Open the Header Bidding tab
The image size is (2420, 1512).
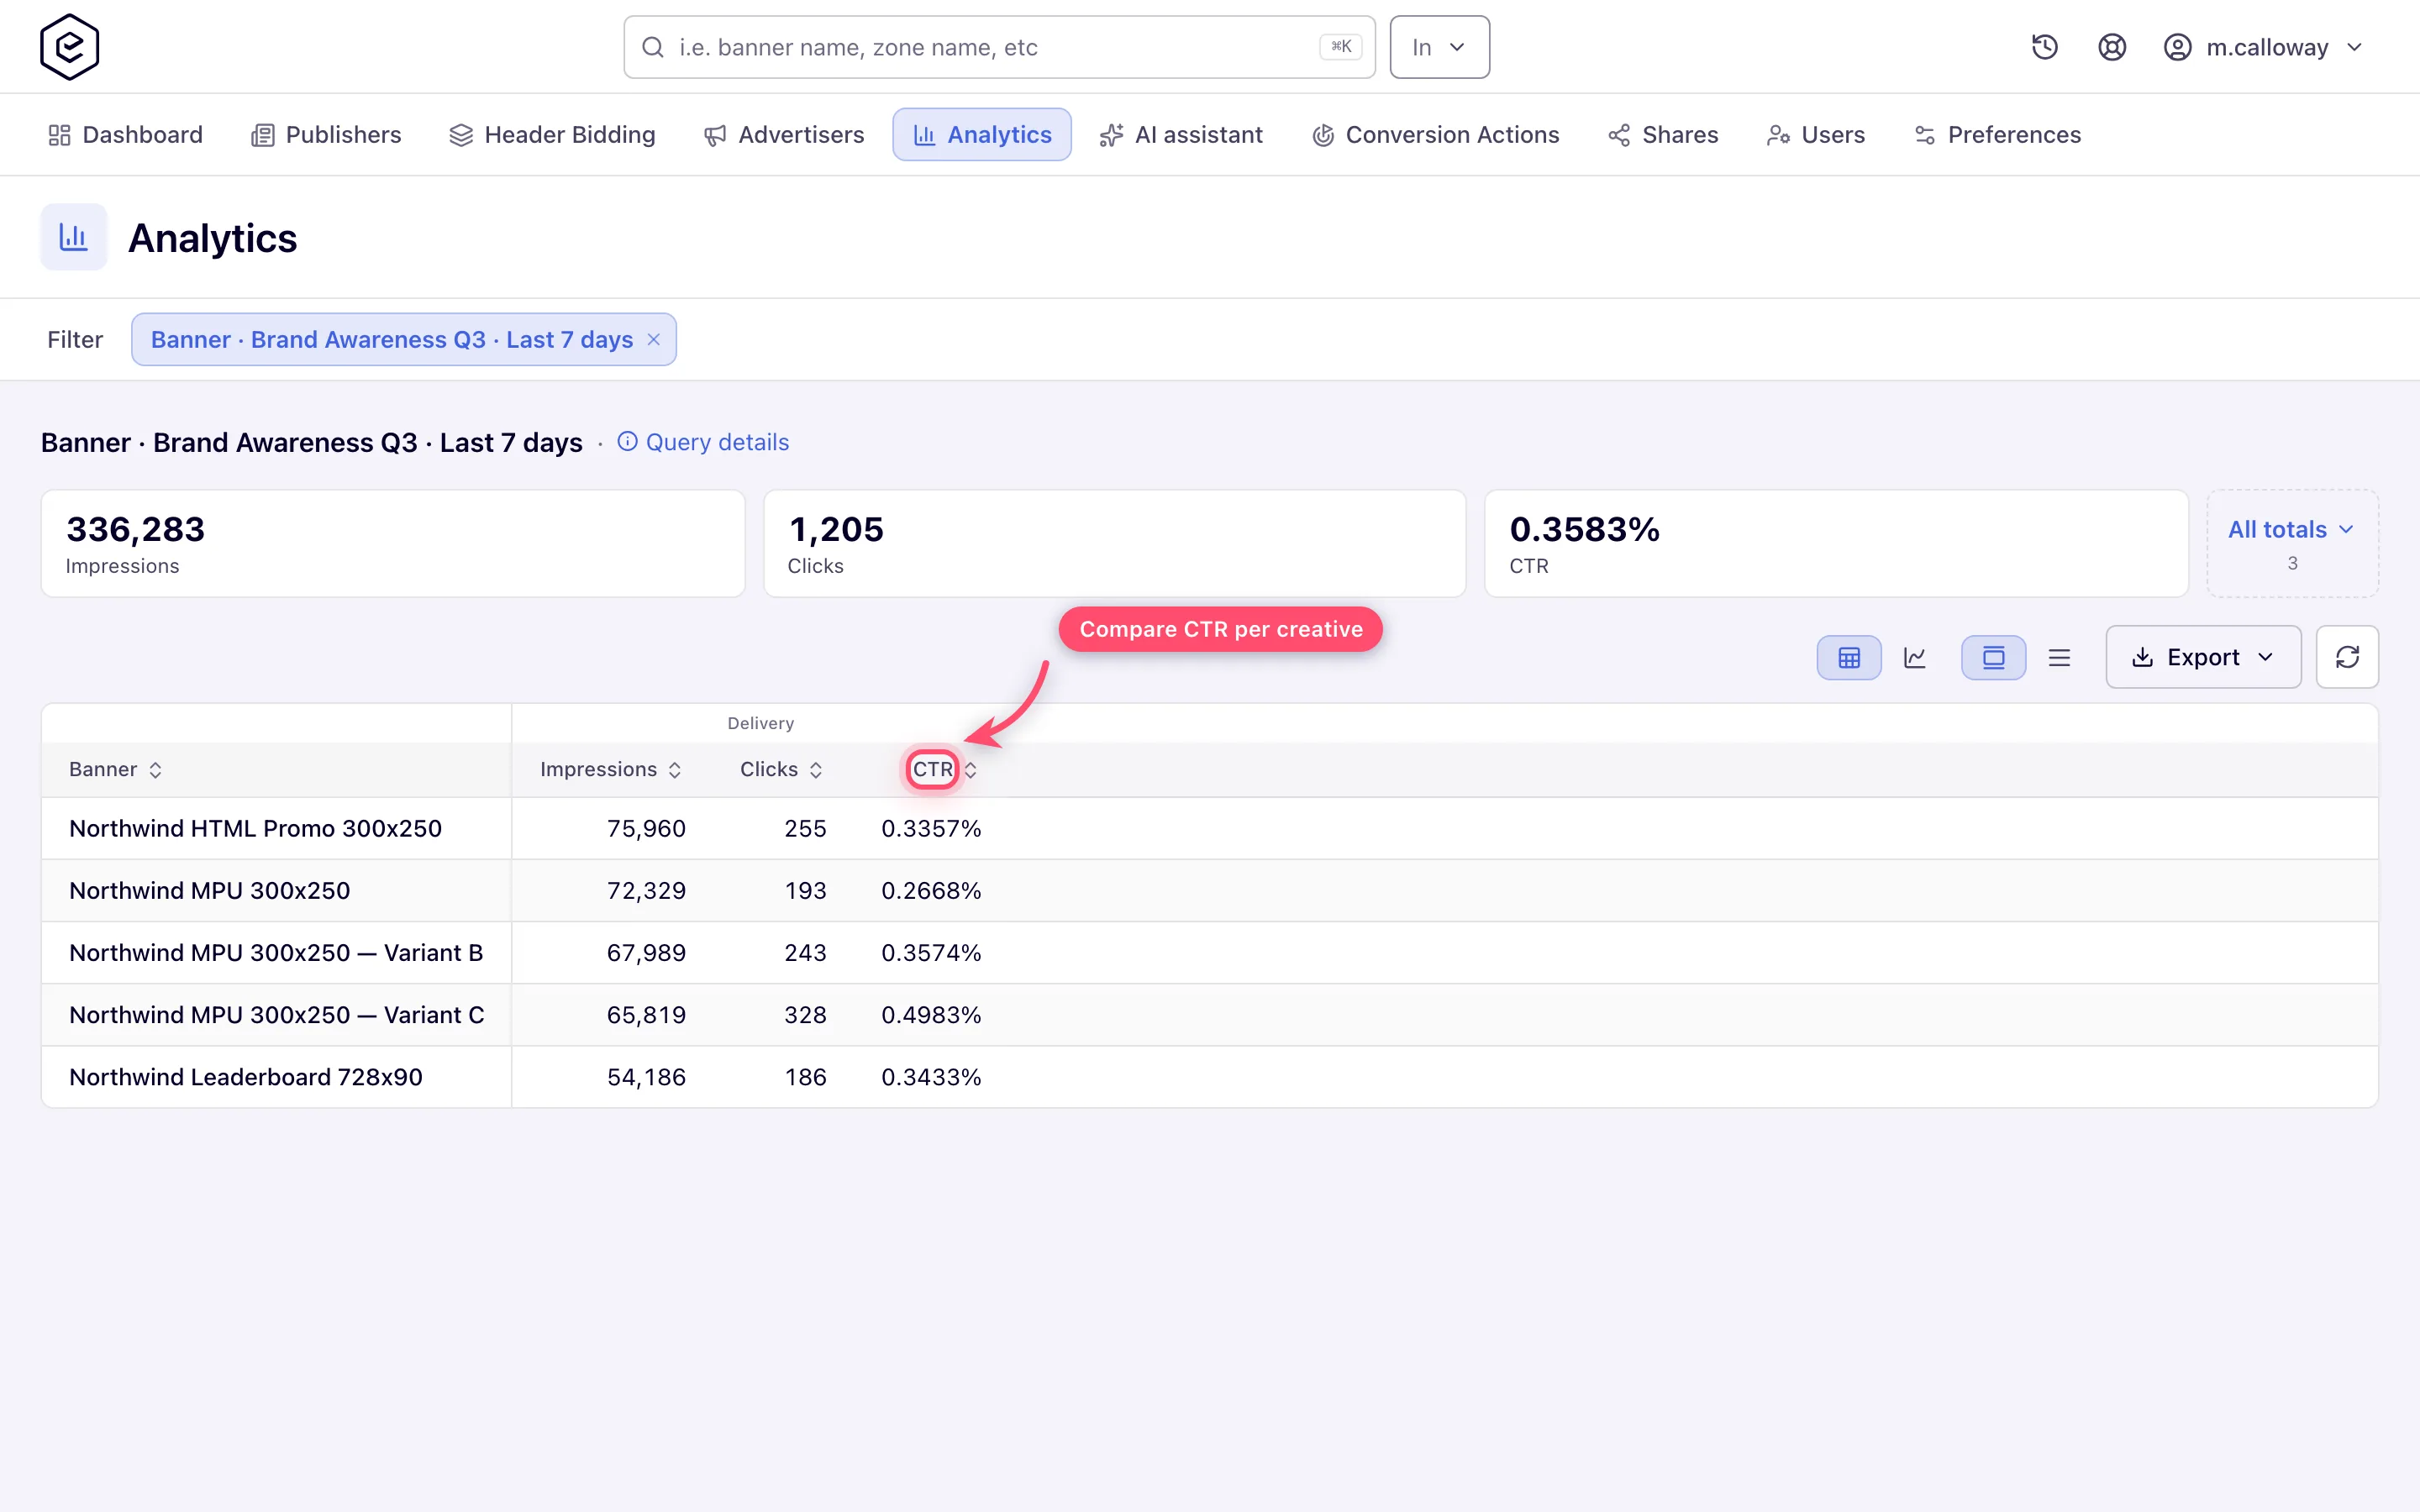tap(552, 135)
